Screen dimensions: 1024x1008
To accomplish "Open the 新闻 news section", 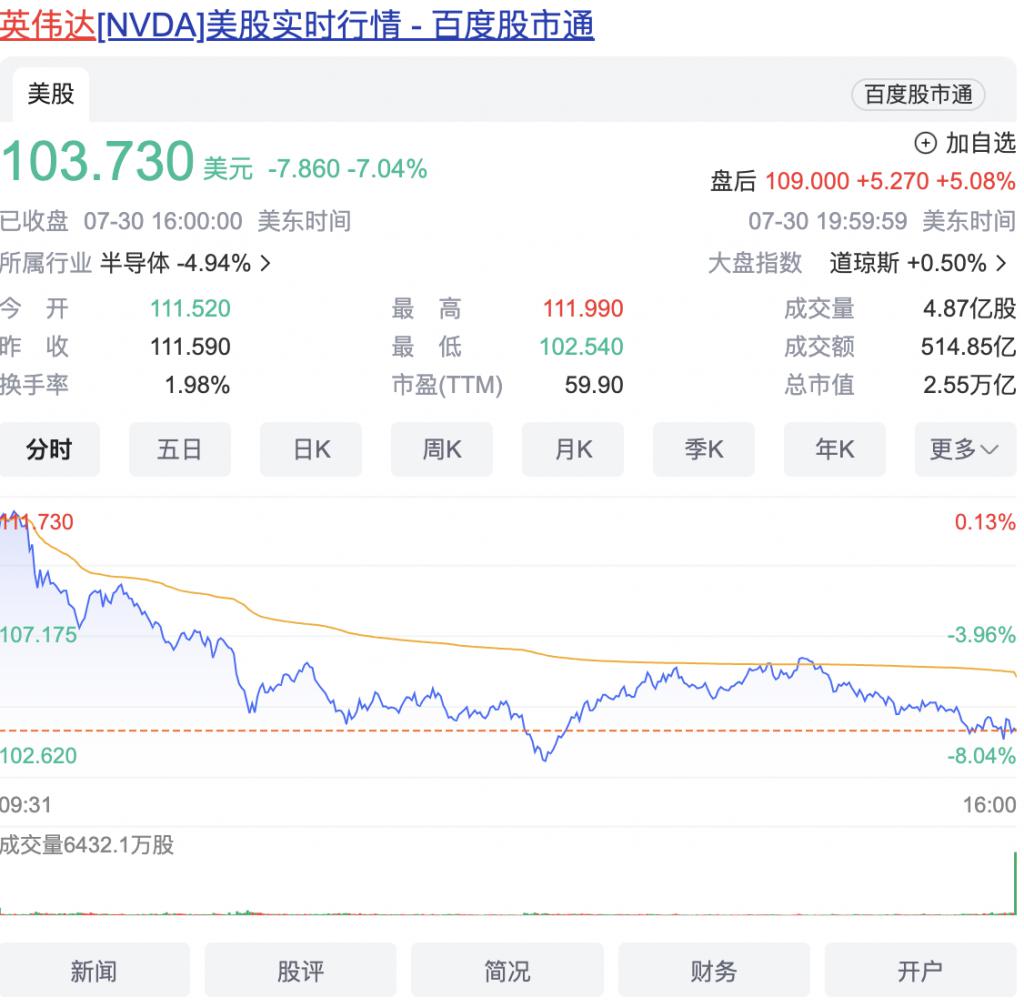I will 94,970.
